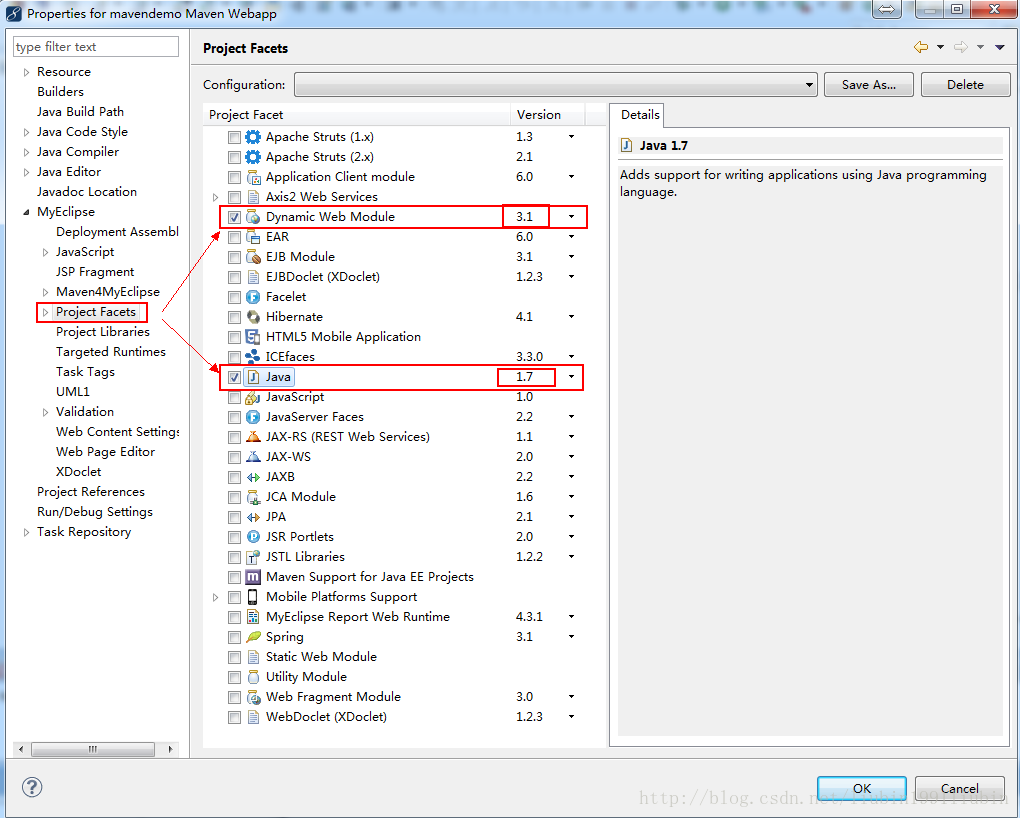Click the JavaServer Faces icon
This screenshot has width=1020, height=818.
pyautogui.click(x=253, y=417)
